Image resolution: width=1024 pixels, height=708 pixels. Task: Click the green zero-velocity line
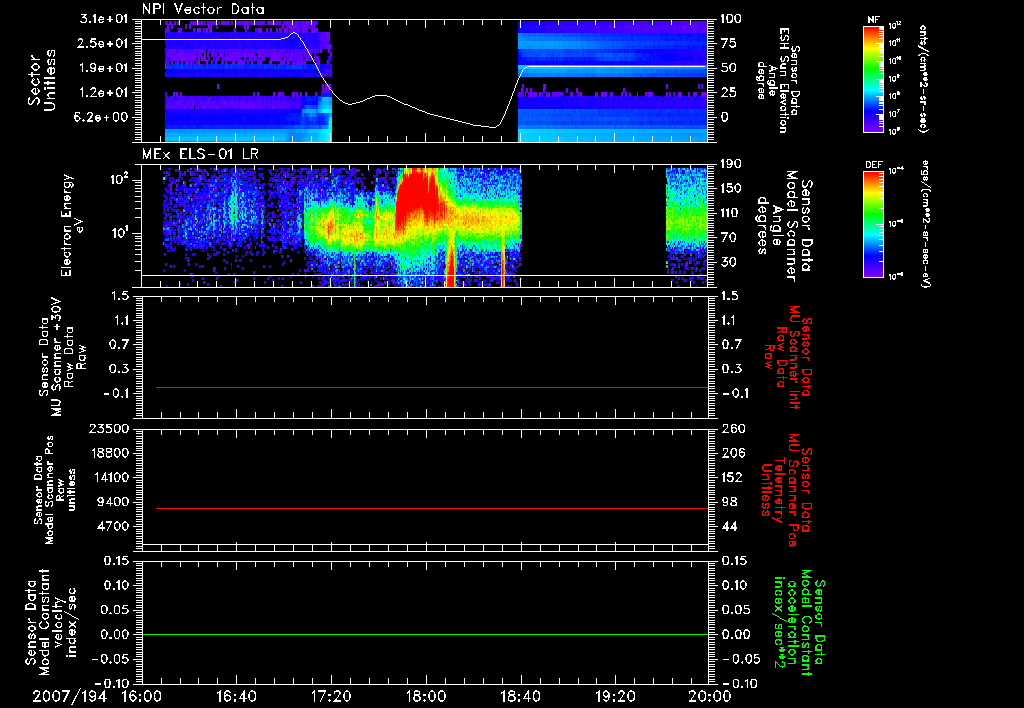(x=425, y=634)
